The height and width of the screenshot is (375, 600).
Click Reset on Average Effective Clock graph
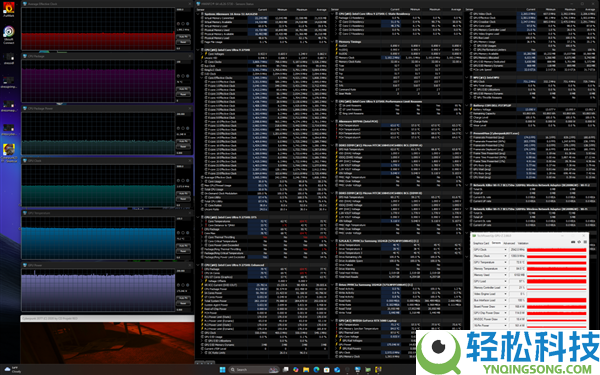click(183, 42)
